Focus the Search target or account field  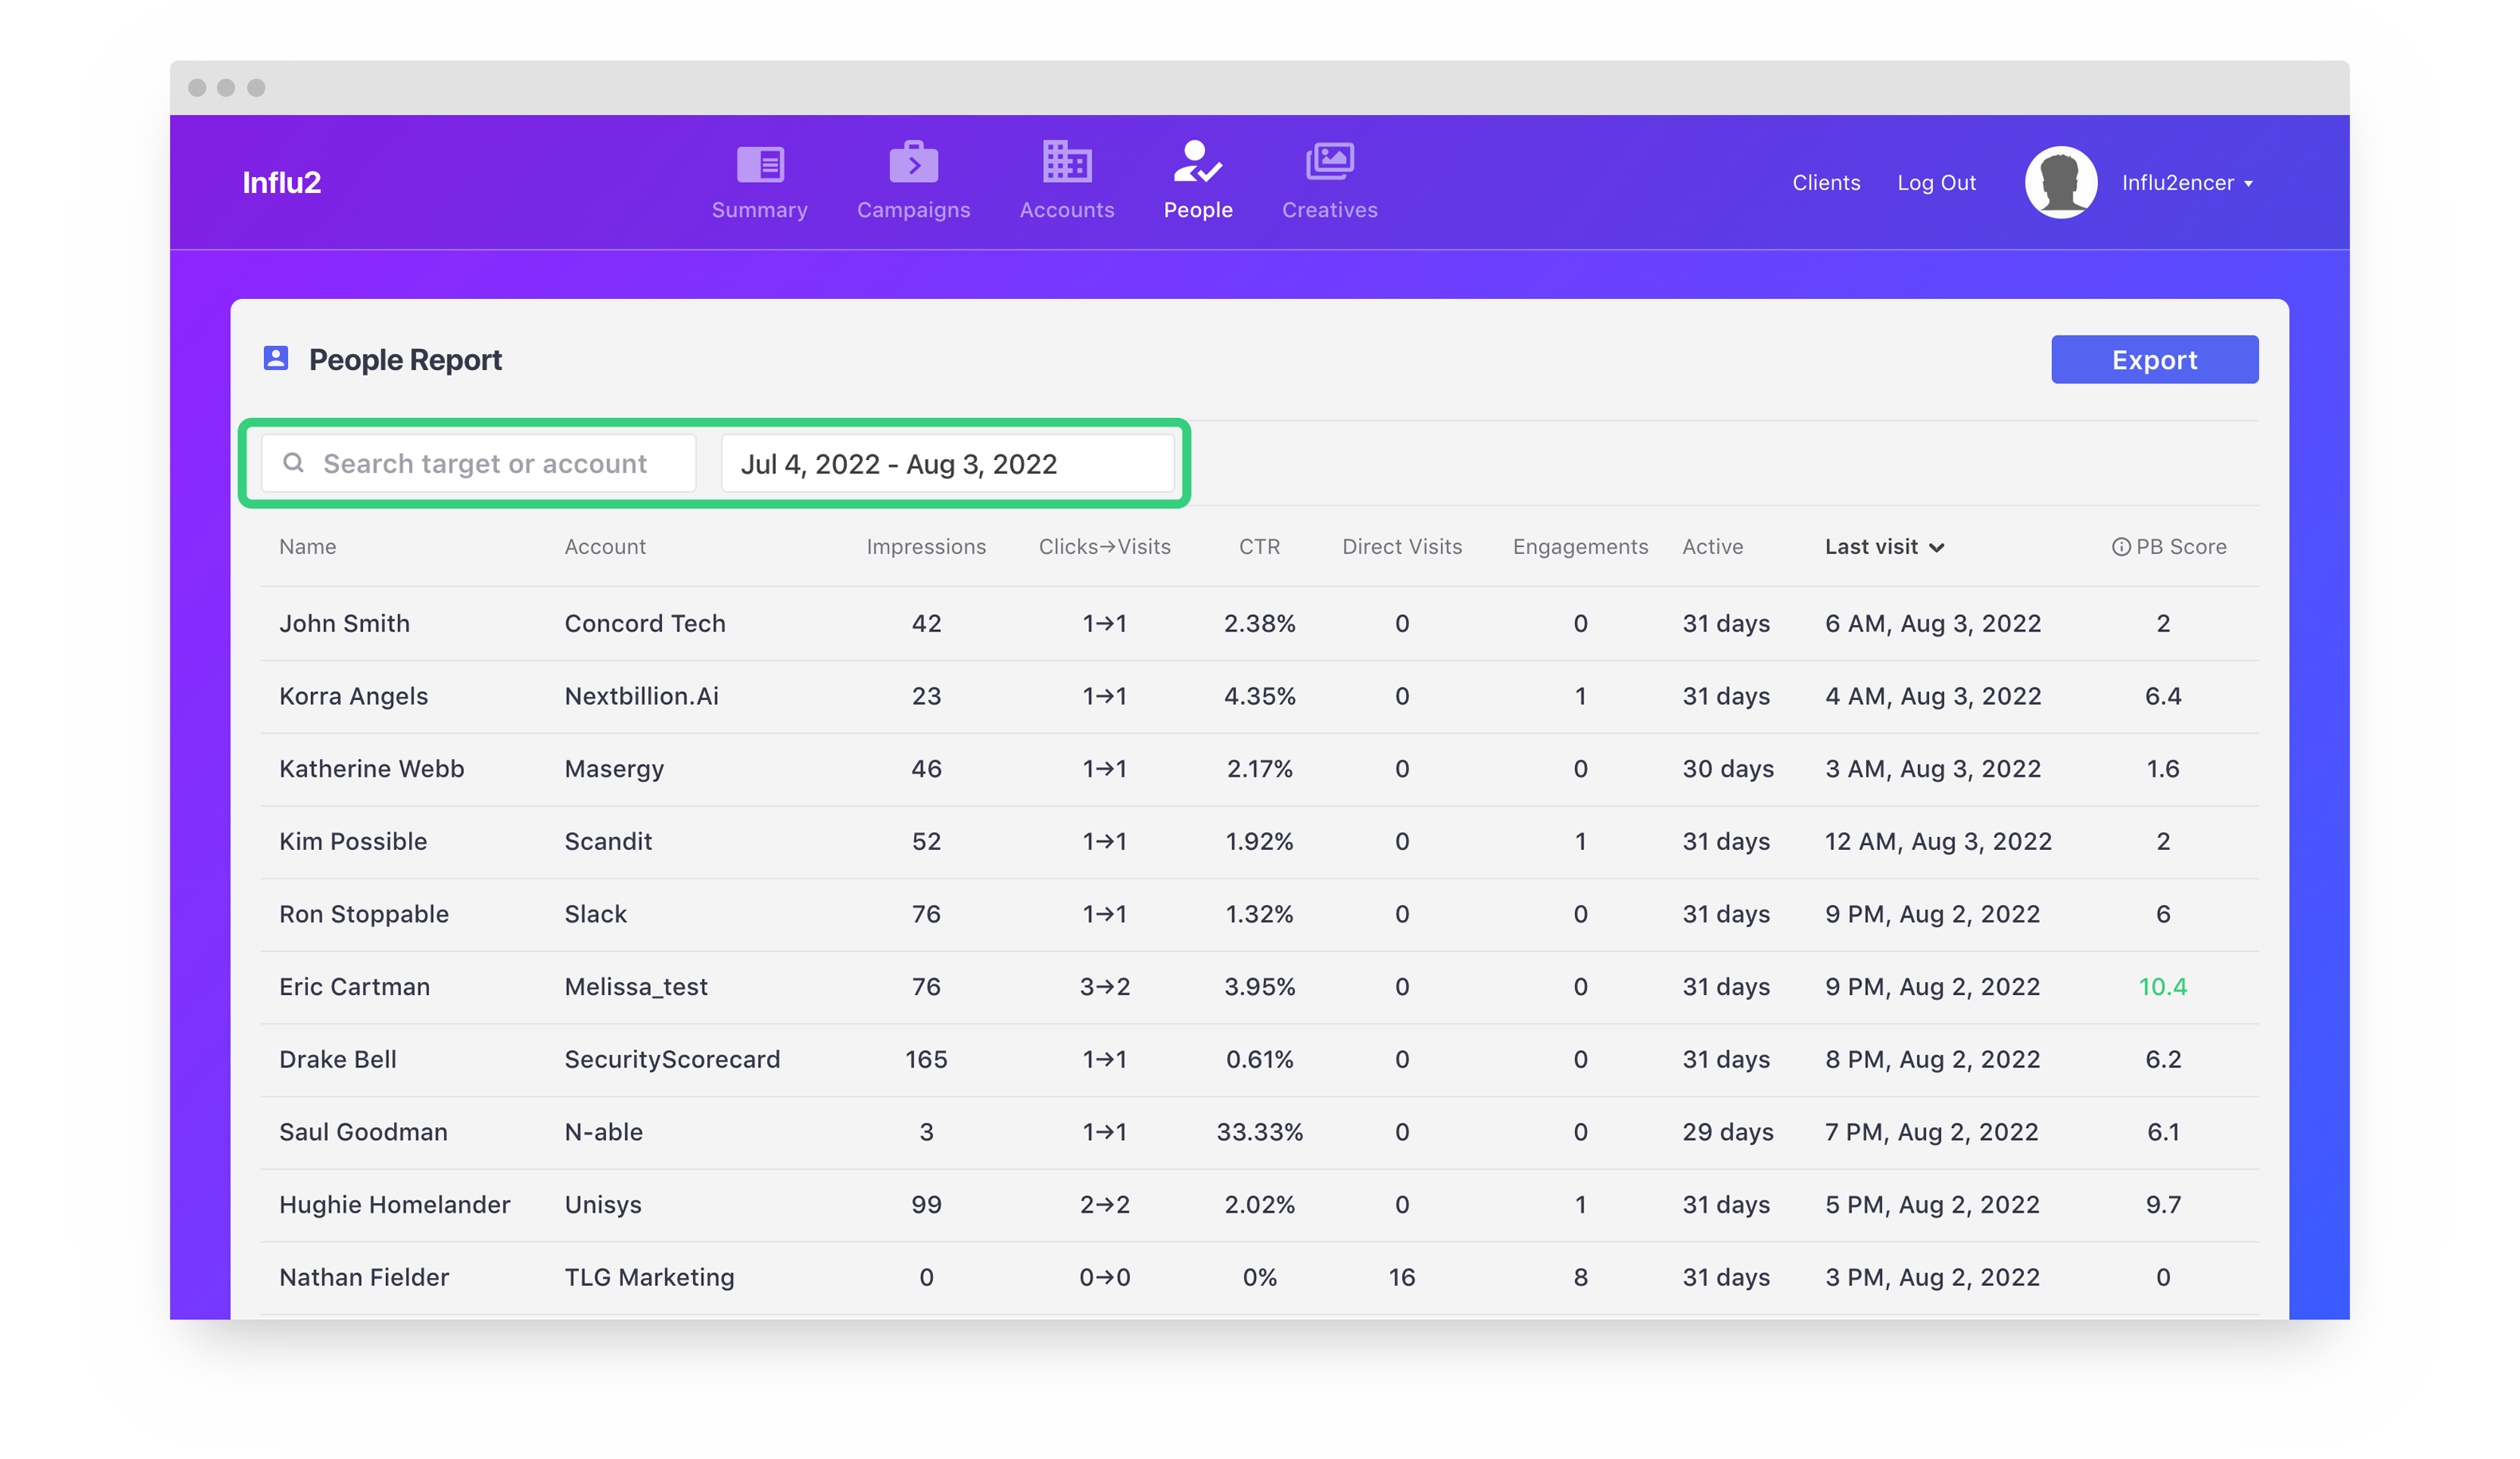(484, 464)
